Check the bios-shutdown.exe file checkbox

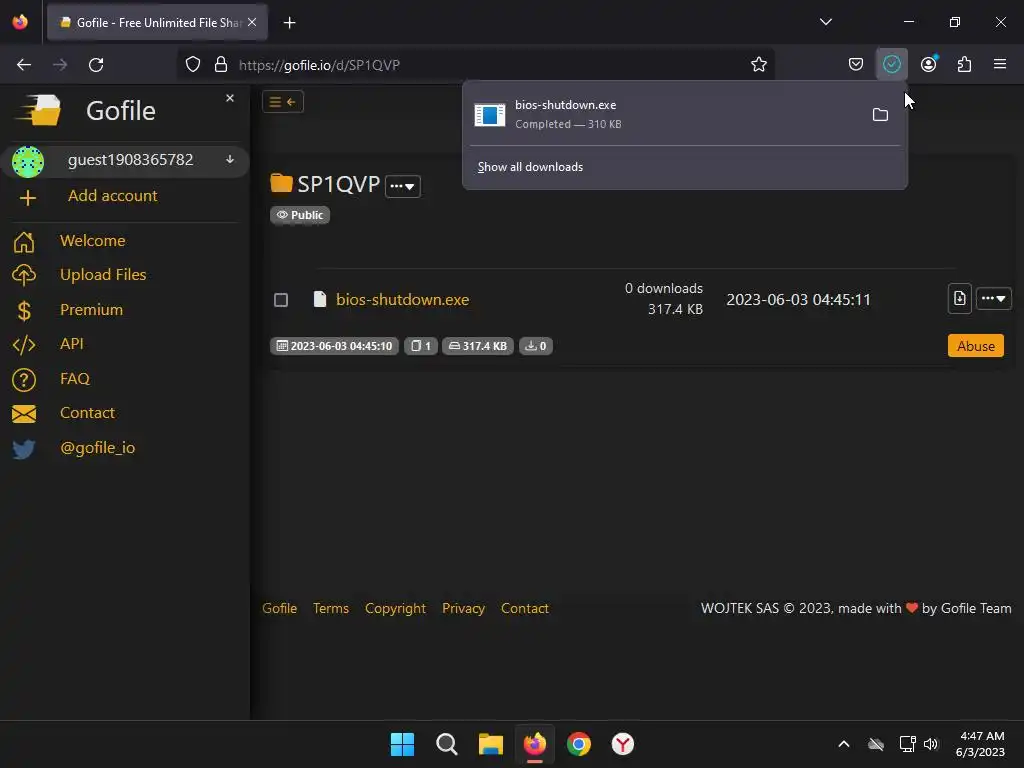pos(281,300)
